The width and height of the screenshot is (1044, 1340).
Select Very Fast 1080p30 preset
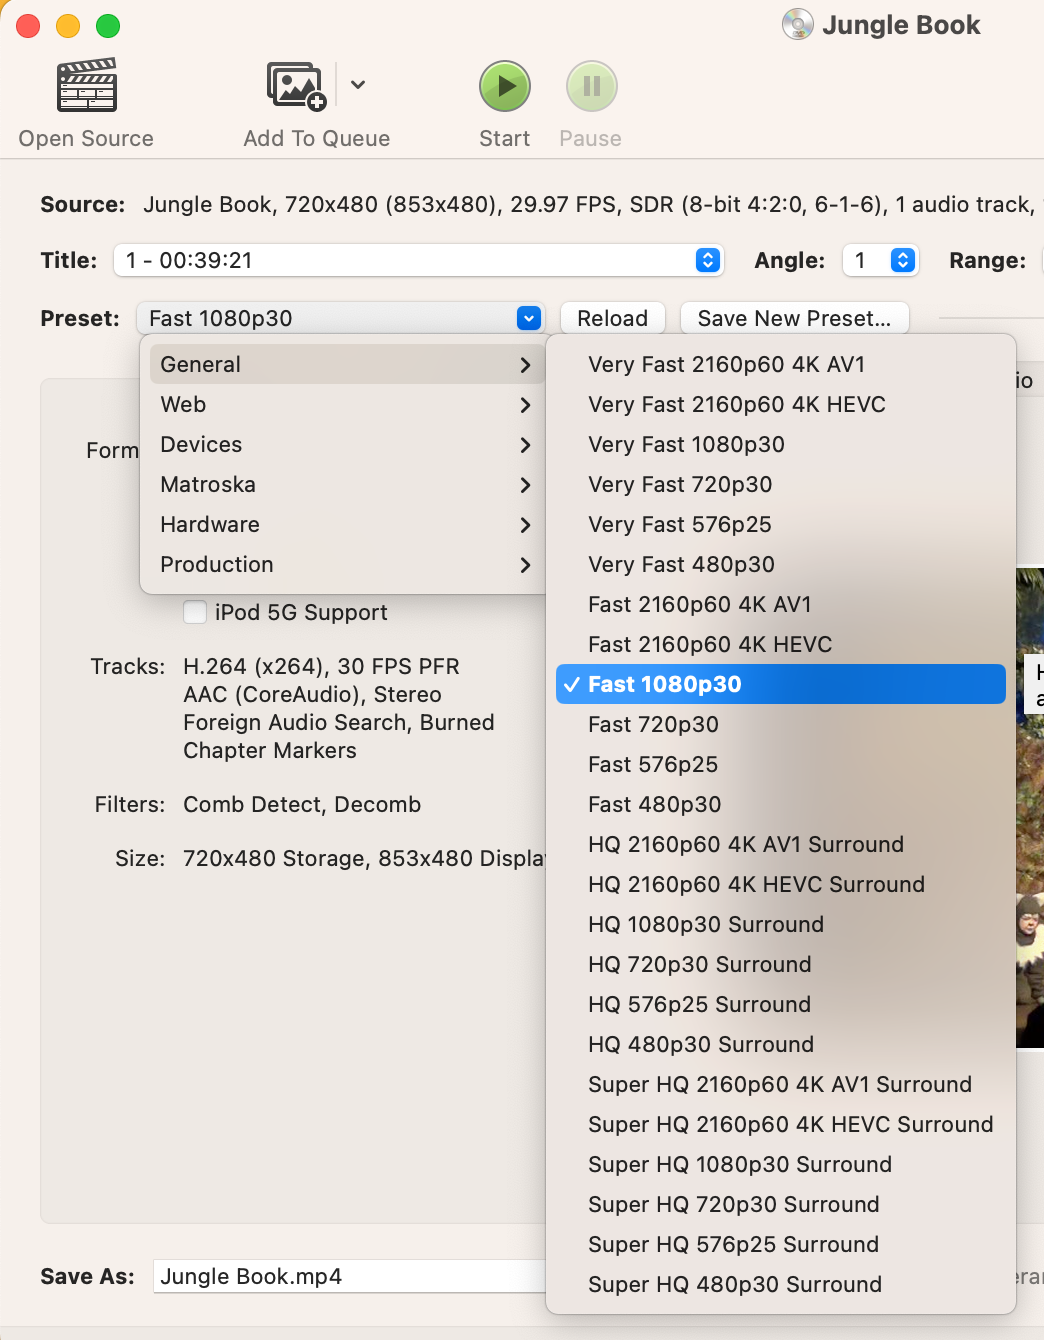tap(781, 444)
